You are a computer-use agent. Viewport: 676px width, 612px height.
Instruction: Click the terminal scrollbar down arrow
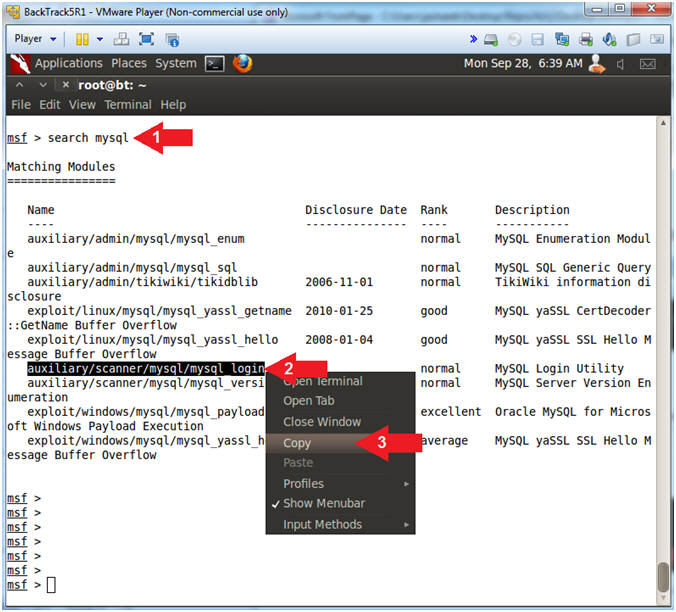663,598
